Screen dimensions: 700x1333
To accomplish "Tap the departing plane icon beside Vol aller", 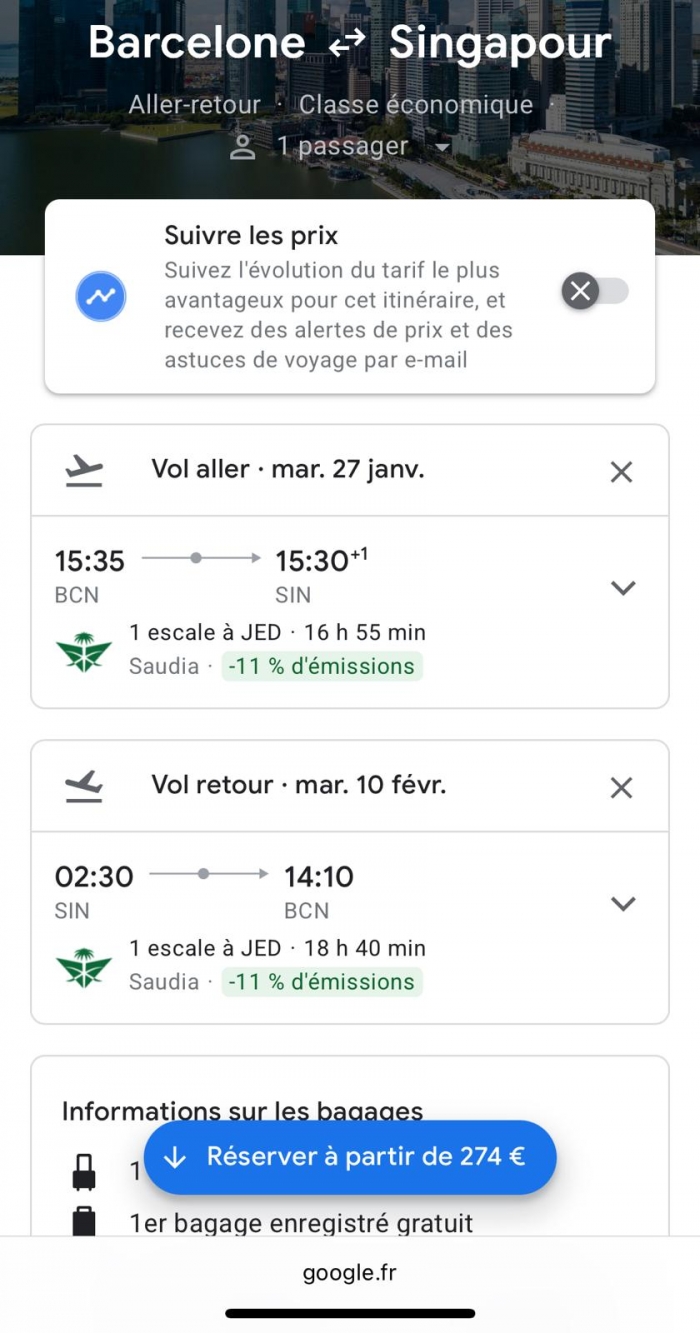I will (84, 471).
